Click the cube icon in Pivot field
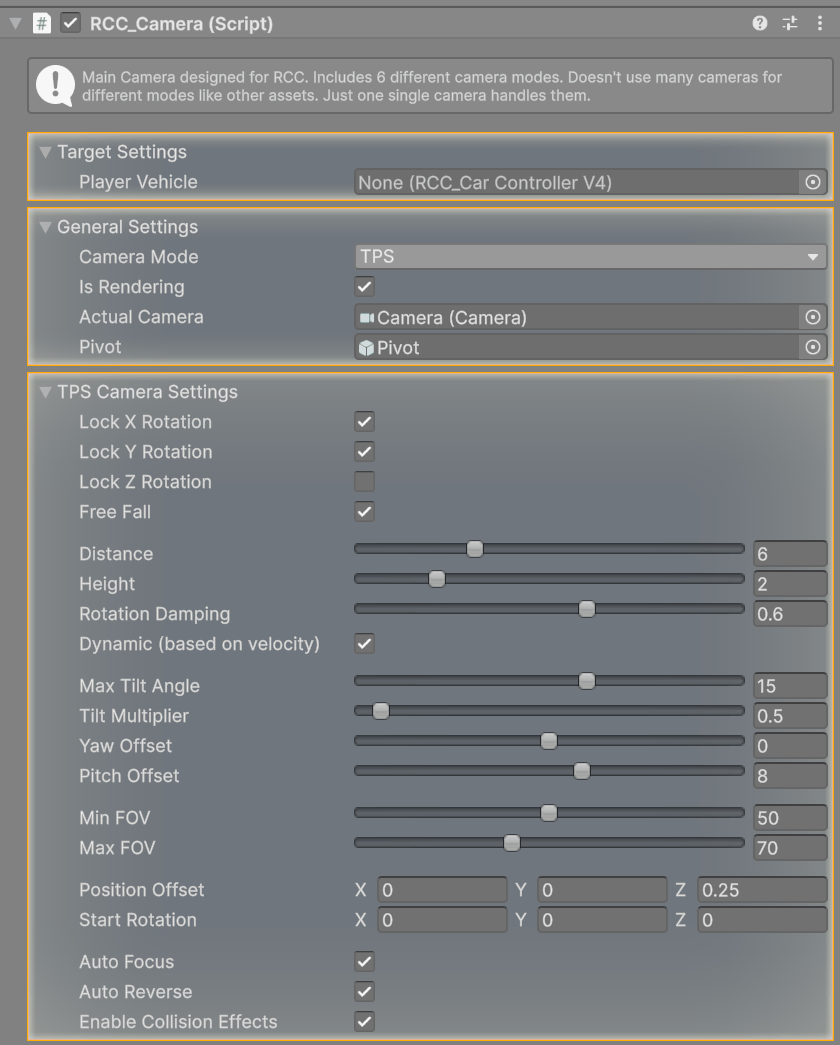Image resolution: width=840 pixels, height=1045 pixels. coord(367,348)
